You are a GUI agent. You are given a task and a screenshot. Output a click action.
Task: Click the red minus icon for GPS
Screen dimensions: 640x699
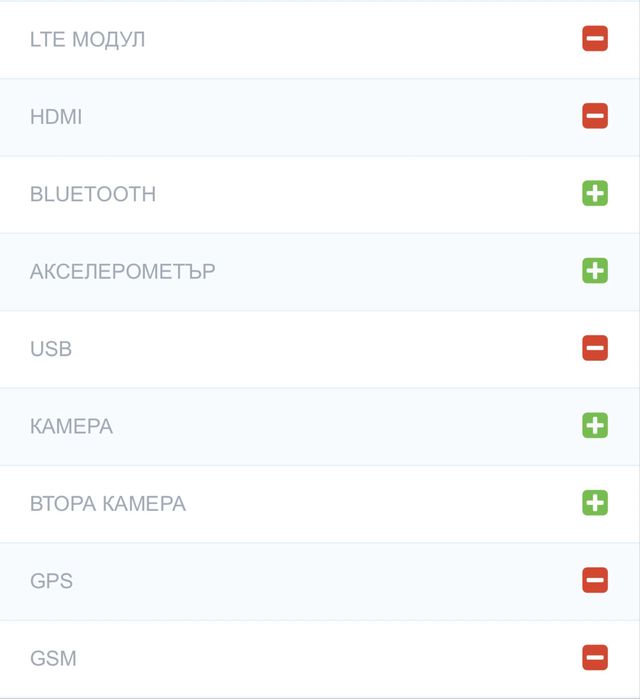(x=595, y=580)
